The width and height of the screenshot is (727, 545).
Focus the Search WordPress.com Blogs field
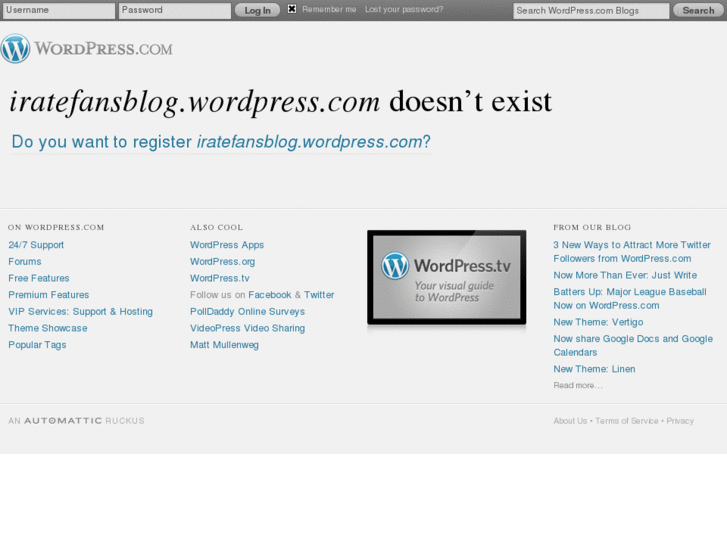[591, 11]
